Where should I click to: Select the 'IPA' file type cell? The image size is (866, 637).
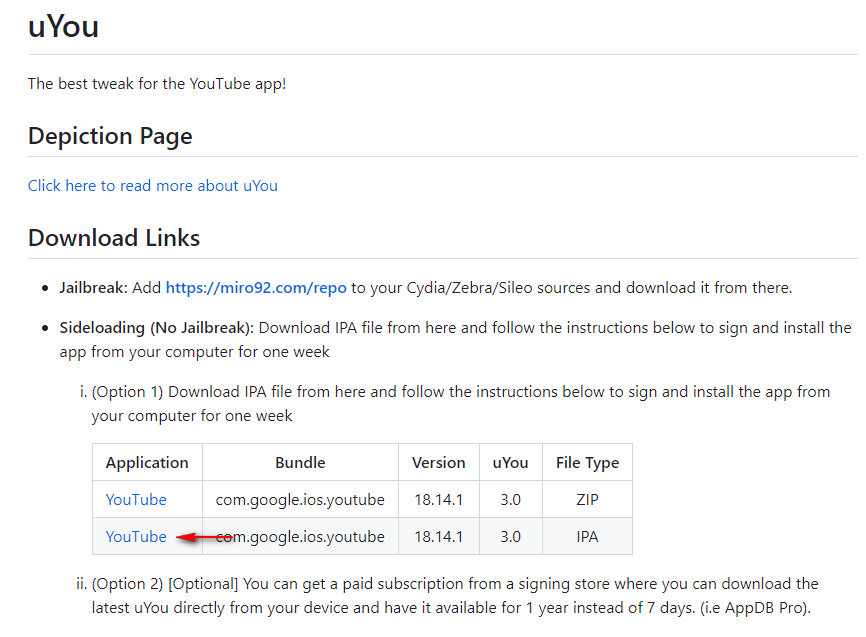click(x=587, y=536)
